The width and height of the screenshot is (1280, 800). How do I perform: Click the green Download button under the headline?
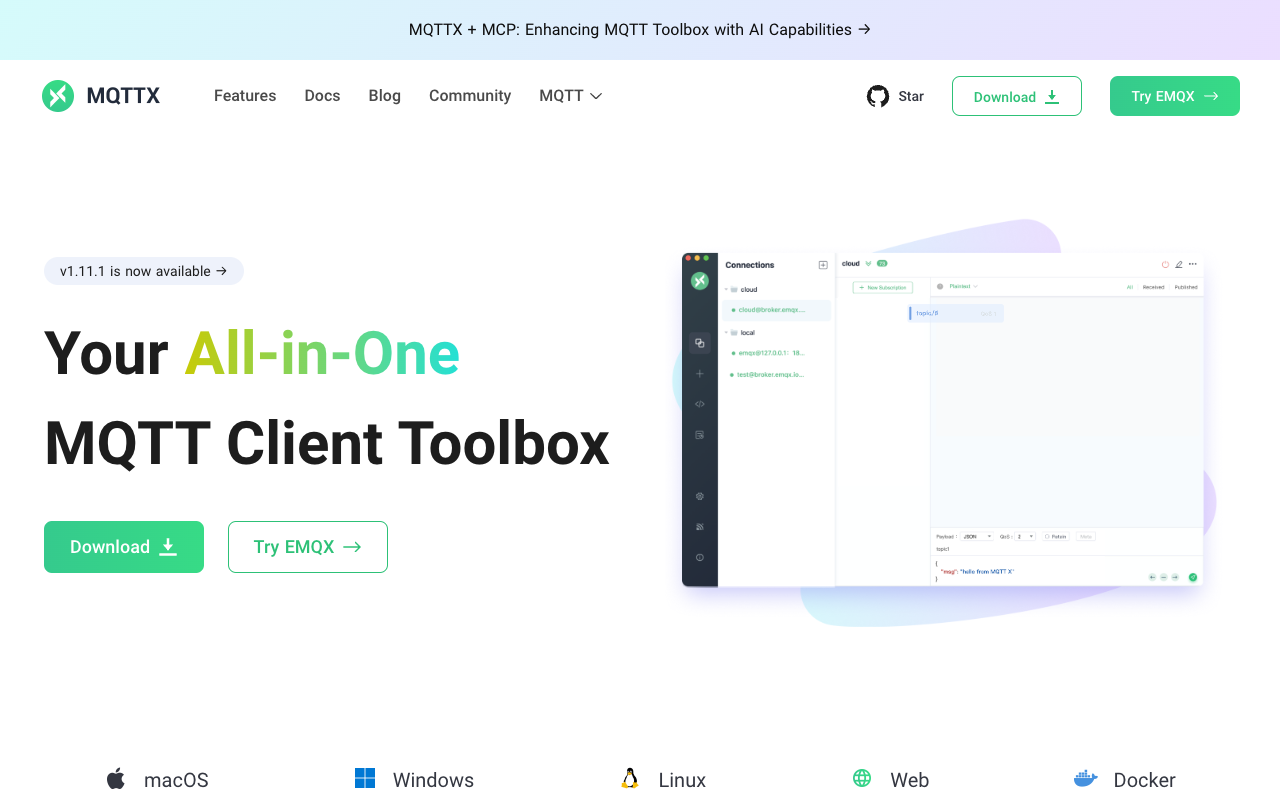[124, 547]
